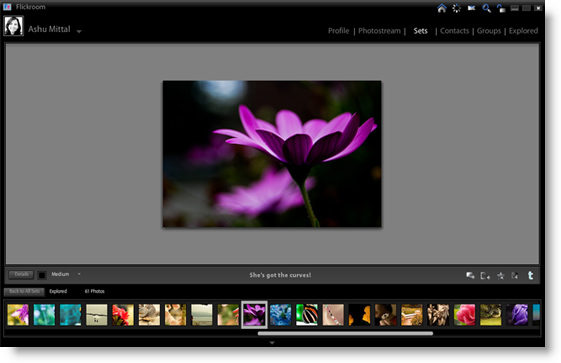Click the black background color swatch
The width and height of the screenshot is (561, 363).
click(x=42, y=275)
